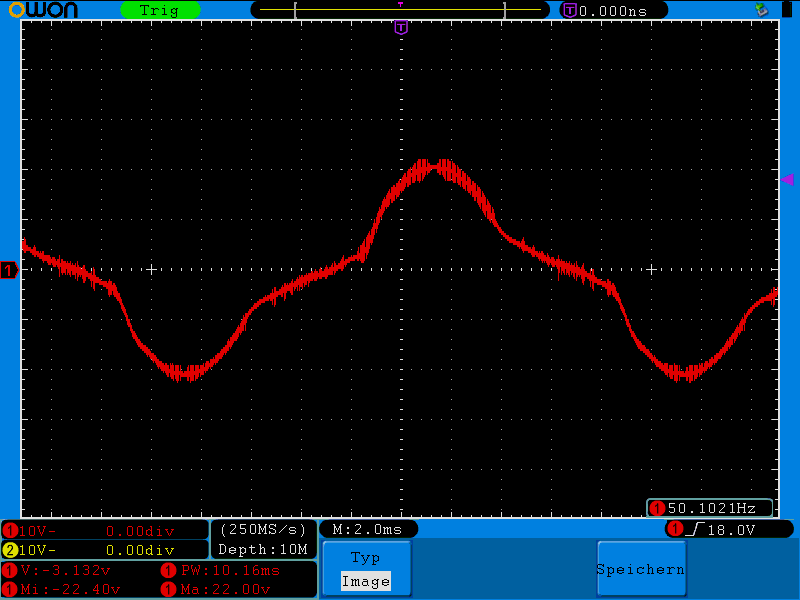Click the 50.1021Hz frequency readout
The height and width of the screenshot is (600, 800).
pos(711,508)
